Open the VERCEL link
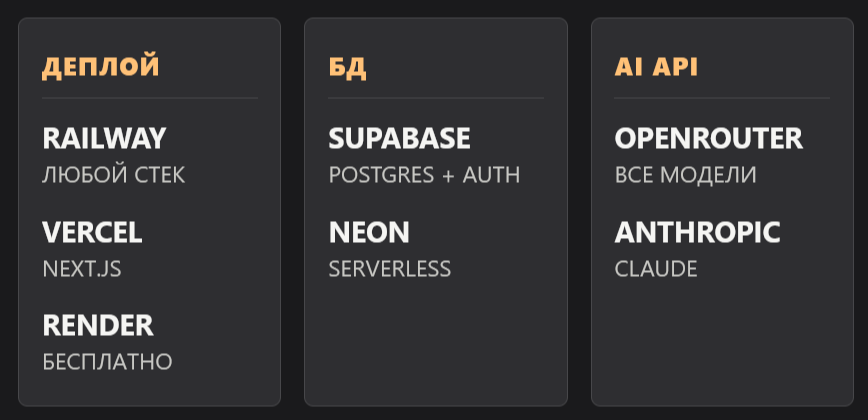The height and width of the screenshot is (420, 868). [x=92, y=233]
